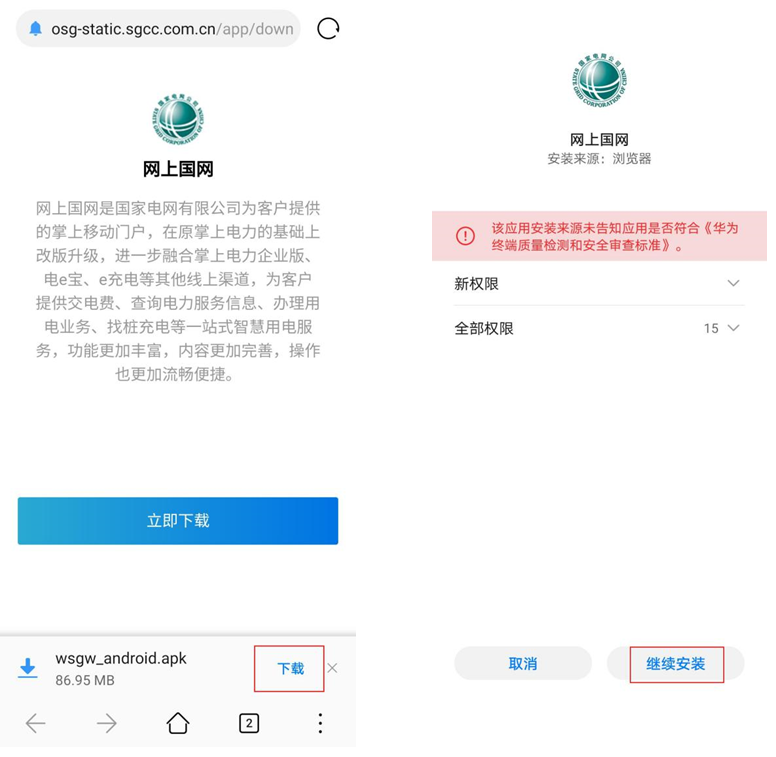Image resolution: width=776 pixels, height=757 pixels.
Task: Open the three-dot browser menu
Action: click(320, 723)
